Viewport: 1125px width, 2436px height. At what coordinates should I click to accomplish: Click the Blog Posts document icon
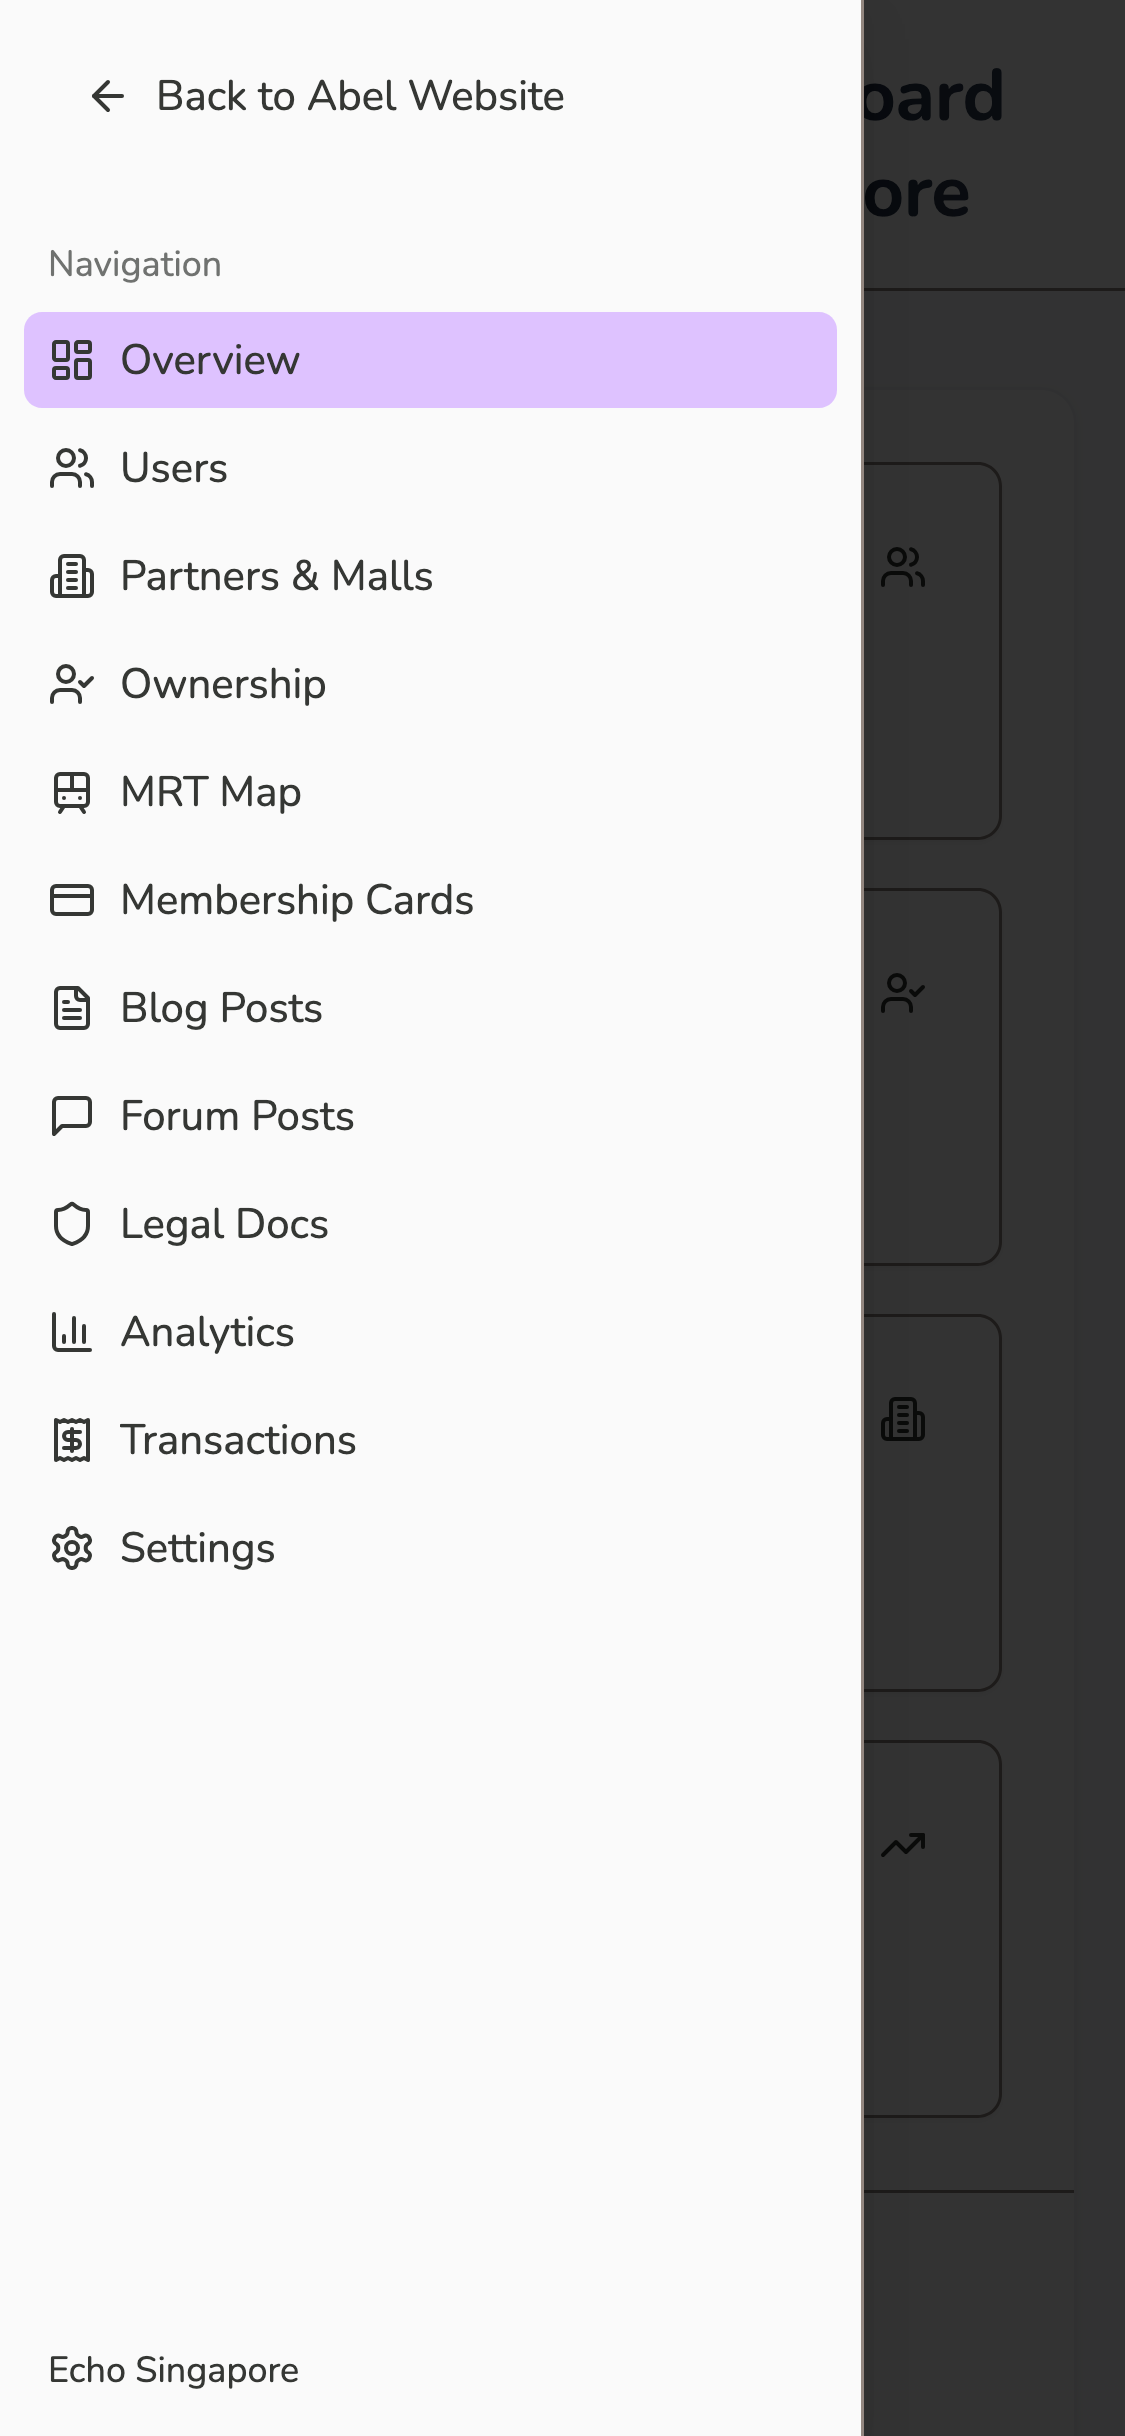click(x=72, y=1008)
